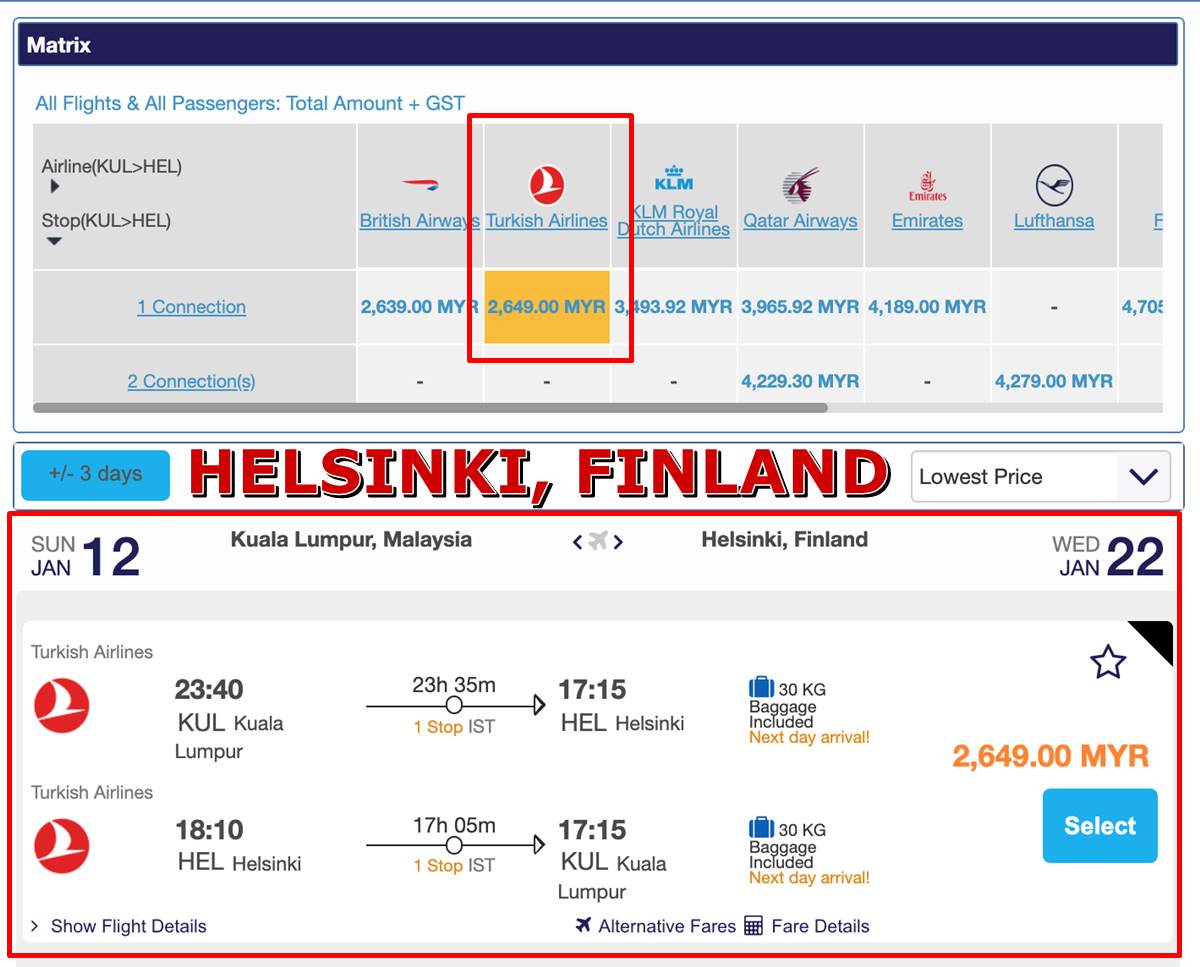Click the 17h 05m duration text
Image resolution: width=1200 pixels, height=967 pixels.
454,825
